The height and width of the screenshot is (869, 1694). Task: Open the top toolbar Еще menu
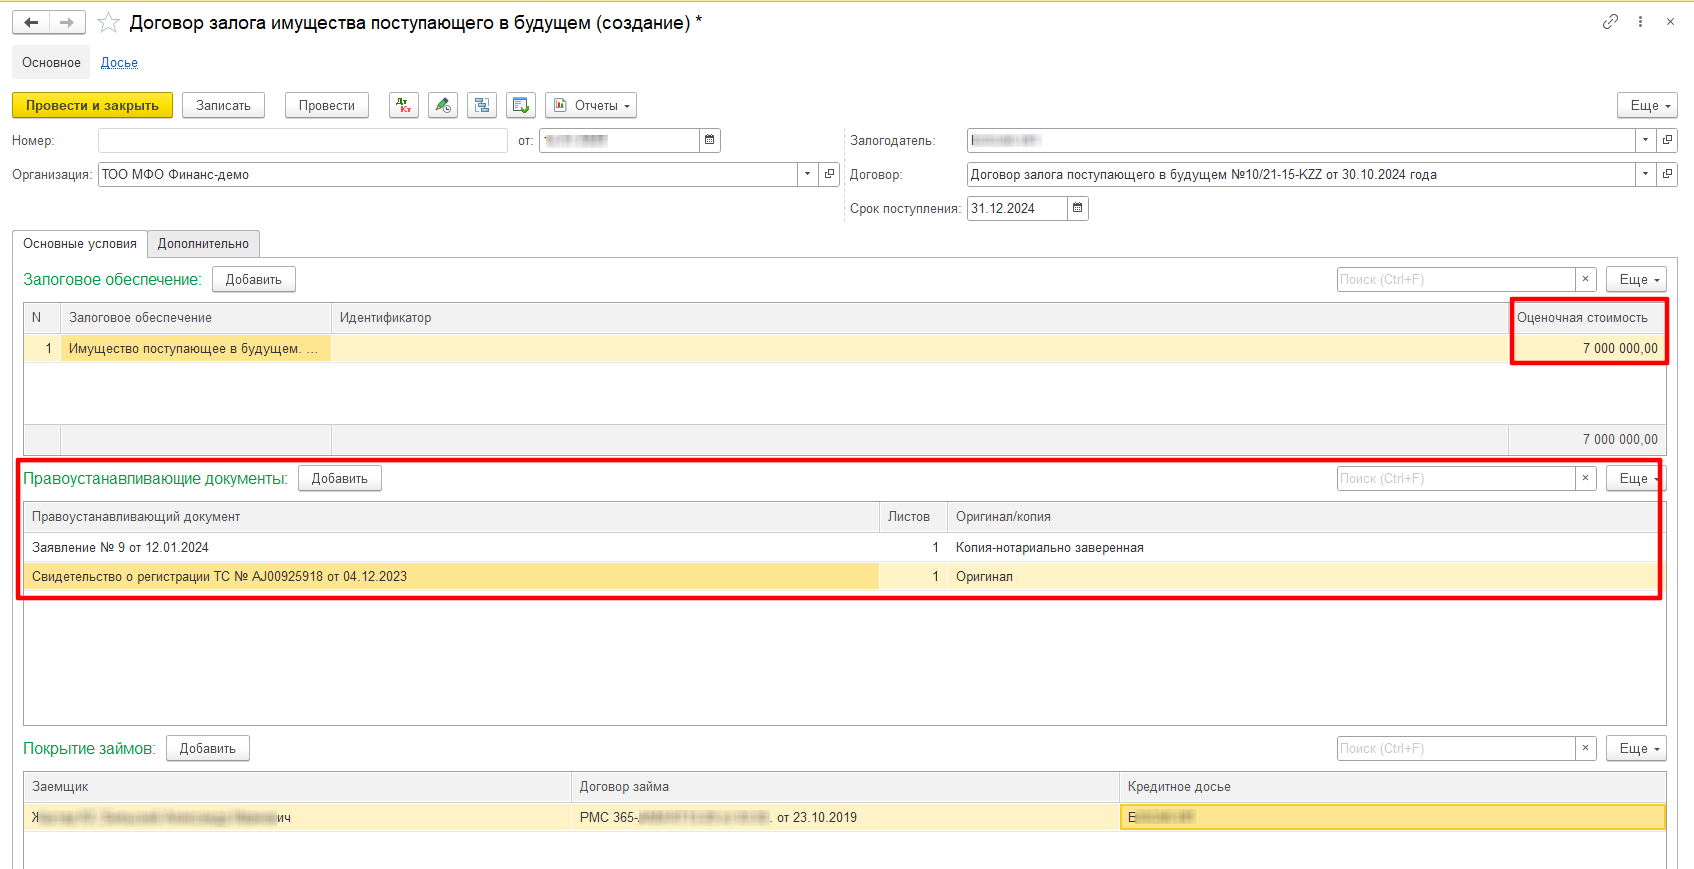1647,105
